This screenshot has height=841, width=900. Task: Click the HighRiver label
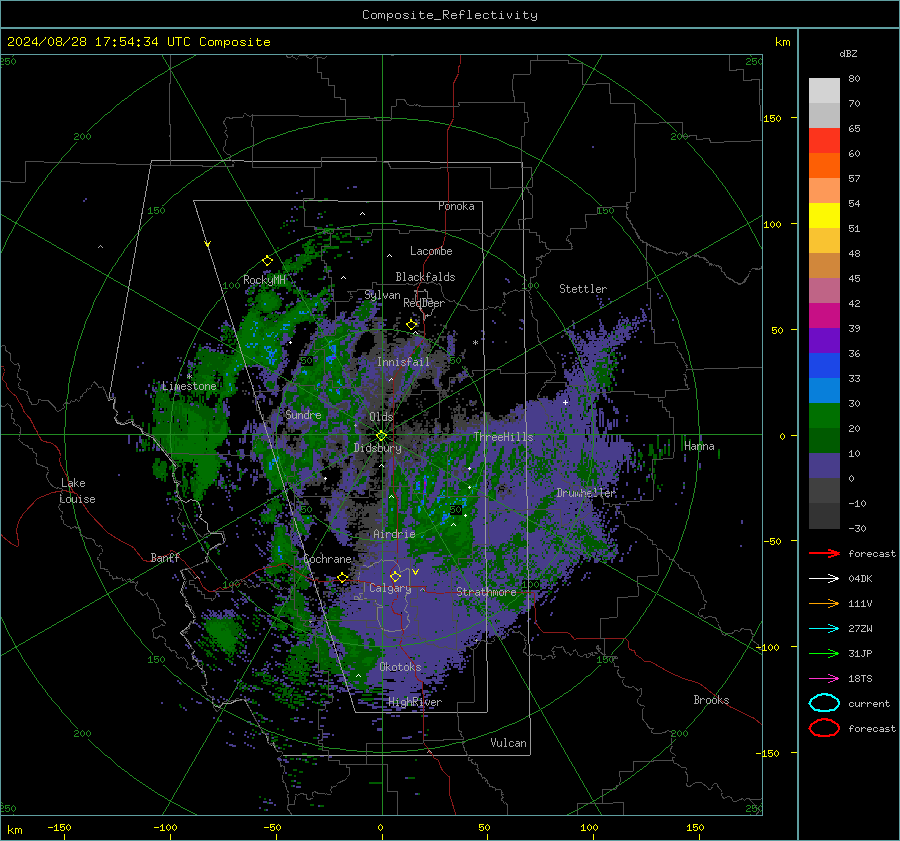click(x=415, y=702)
